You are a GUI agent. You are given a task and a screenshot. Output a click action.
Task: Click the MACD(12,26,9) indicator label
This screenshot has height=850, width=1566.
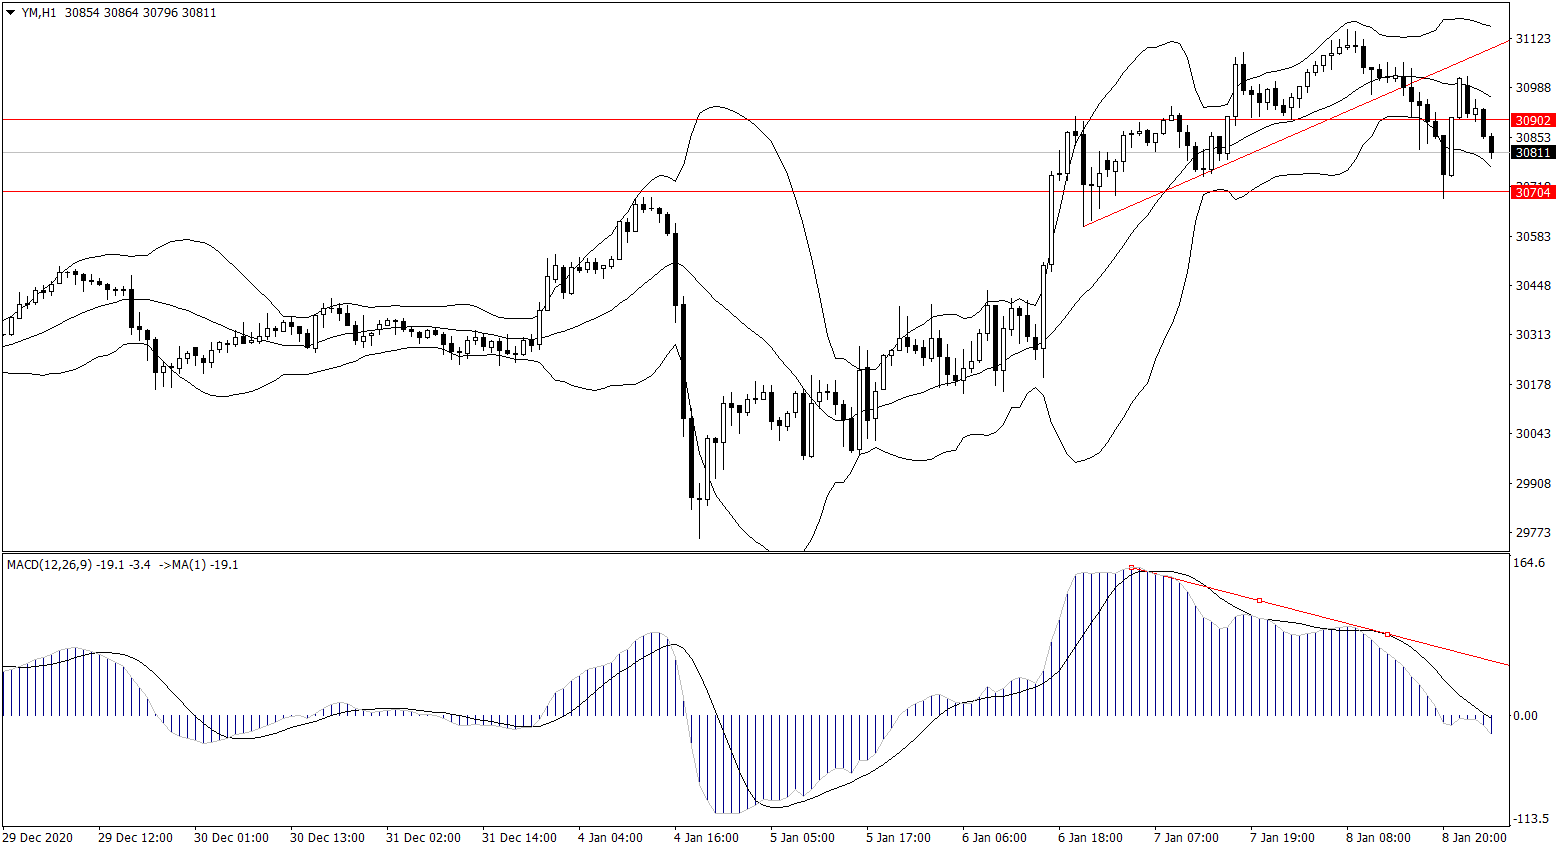point(50,565)
